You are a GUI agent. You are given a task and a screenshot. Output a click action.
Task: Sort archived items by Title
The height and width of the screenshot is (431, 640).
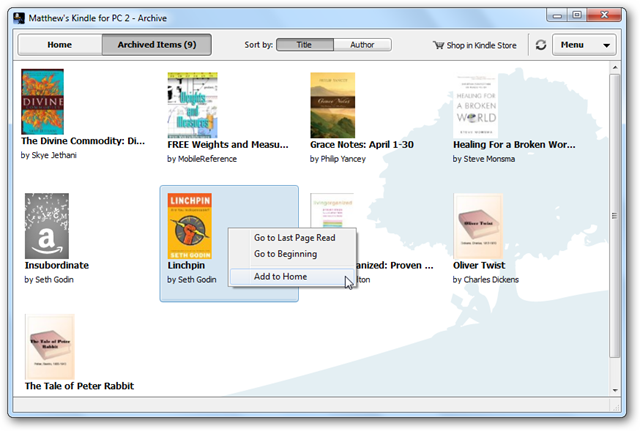(305, 45)
